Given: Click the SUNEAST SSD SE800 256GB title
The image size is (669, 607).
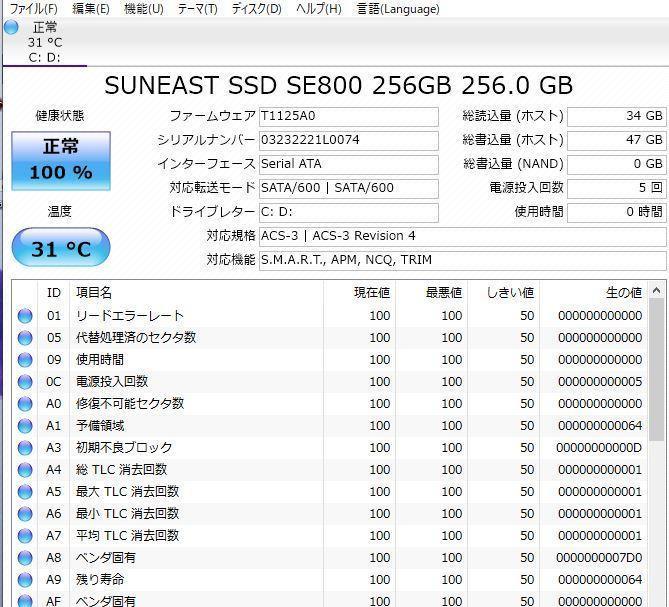Looking at the screenshot, I should point(339,85).
